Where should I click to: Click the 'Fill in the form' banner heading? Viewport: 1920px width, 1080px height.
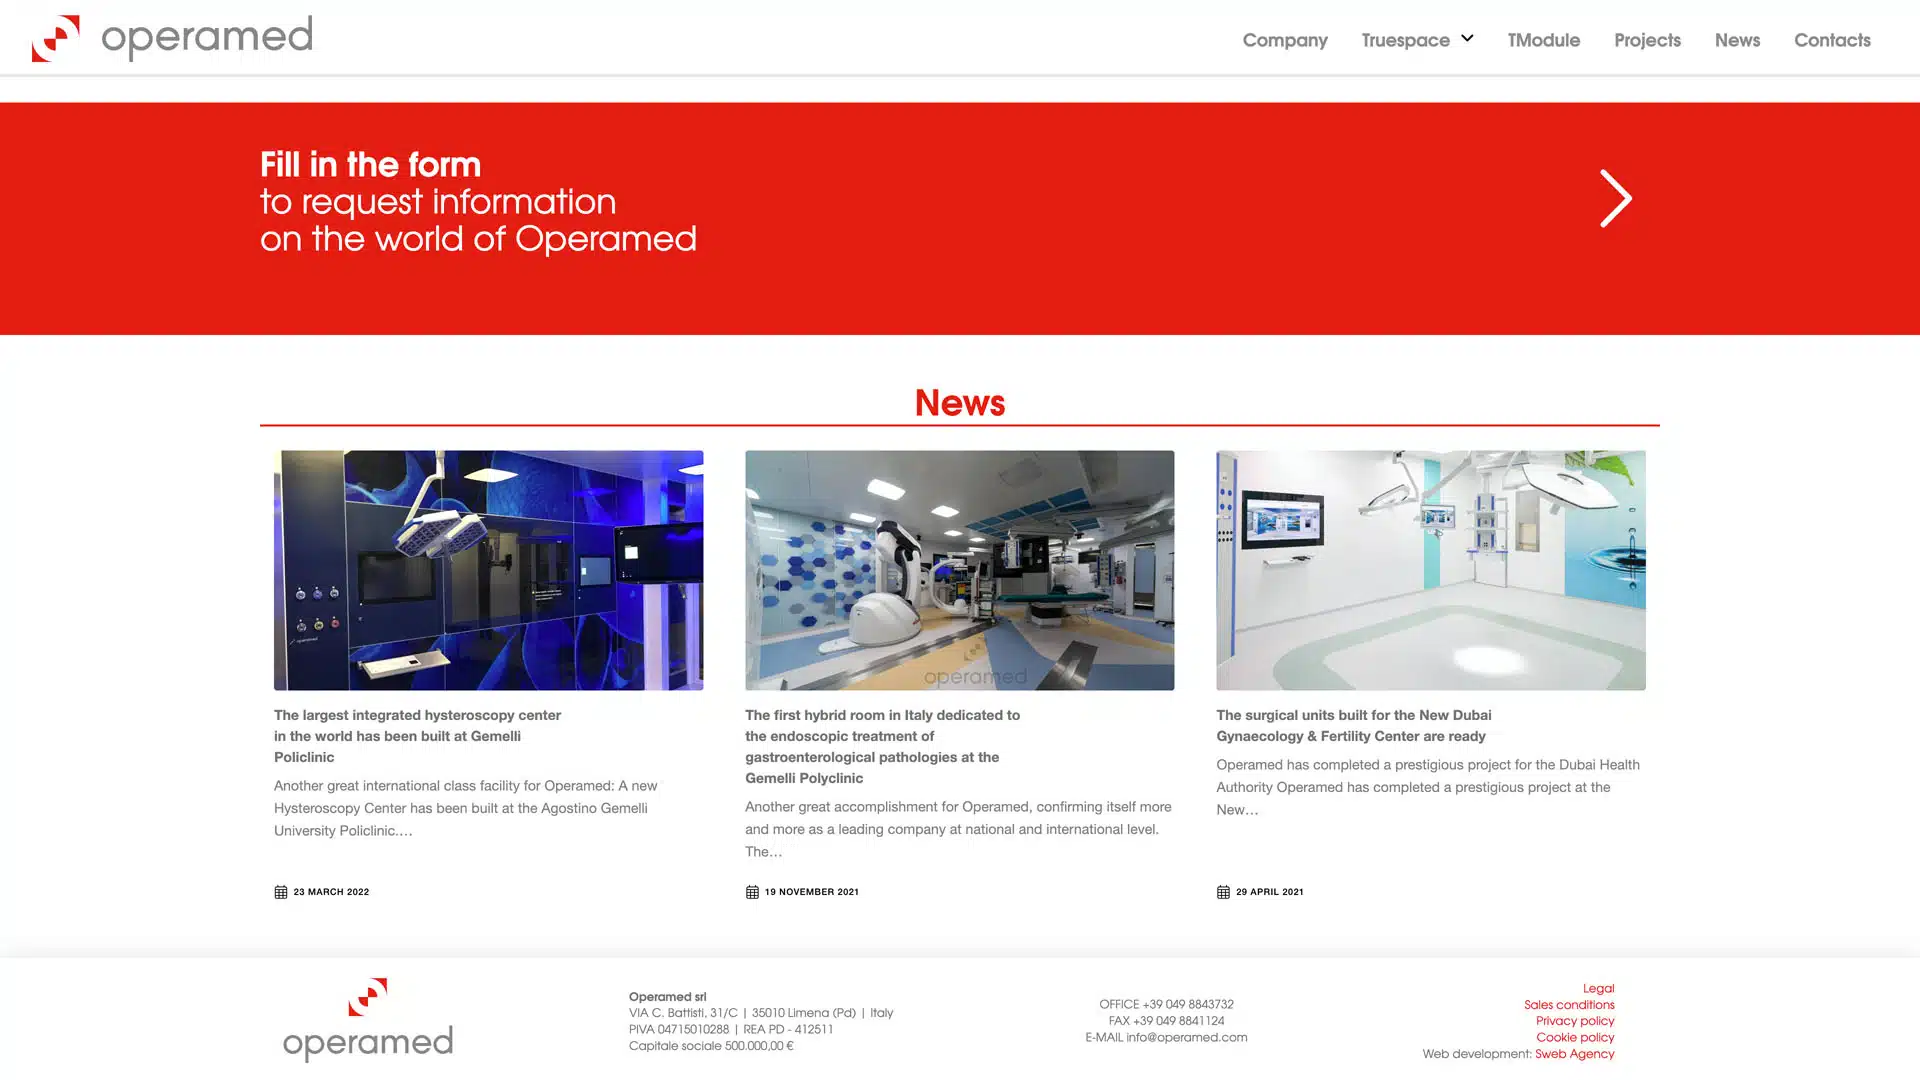[370, 164]
